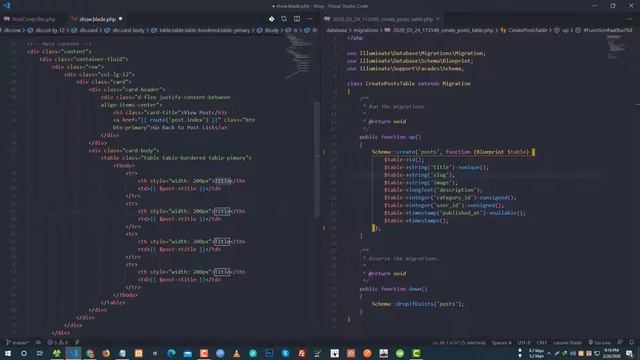Change CRLF end of line sequence
Screen dimensions: 640x360
542,342
